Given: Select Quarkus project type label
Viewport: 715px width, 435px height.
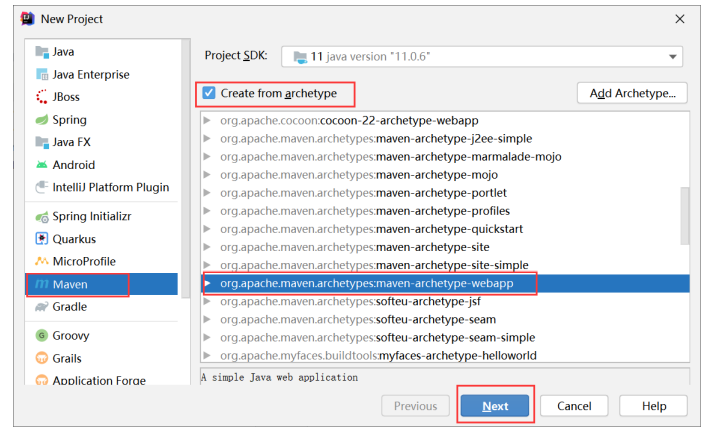Looking at the screenshot, I should click(74, 239).
